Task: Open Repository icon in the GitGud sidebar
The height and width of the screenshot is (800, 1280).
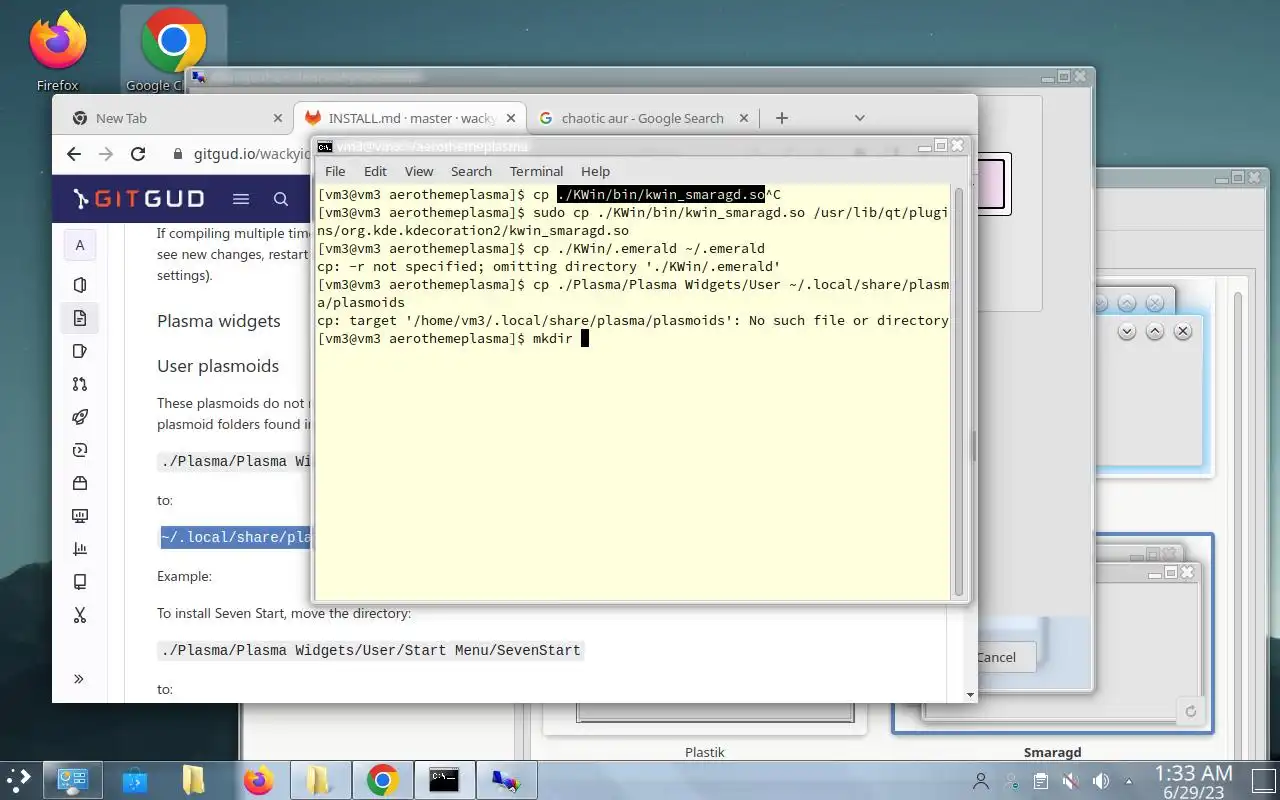Action: point(80,318)
